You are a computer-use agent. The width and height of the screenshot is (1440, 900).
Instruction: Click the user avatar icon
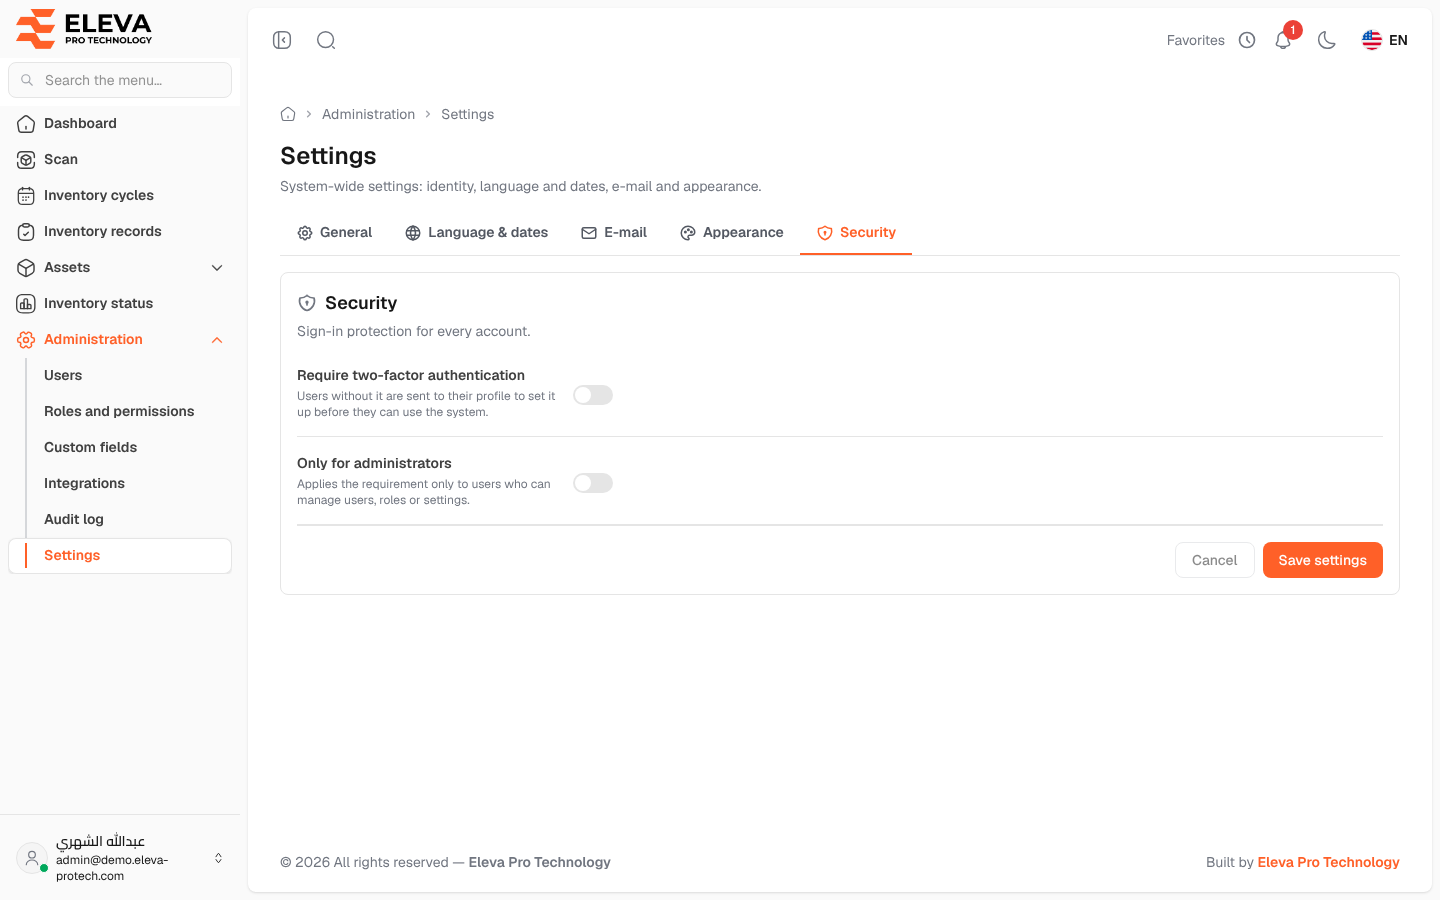point(32,858)
